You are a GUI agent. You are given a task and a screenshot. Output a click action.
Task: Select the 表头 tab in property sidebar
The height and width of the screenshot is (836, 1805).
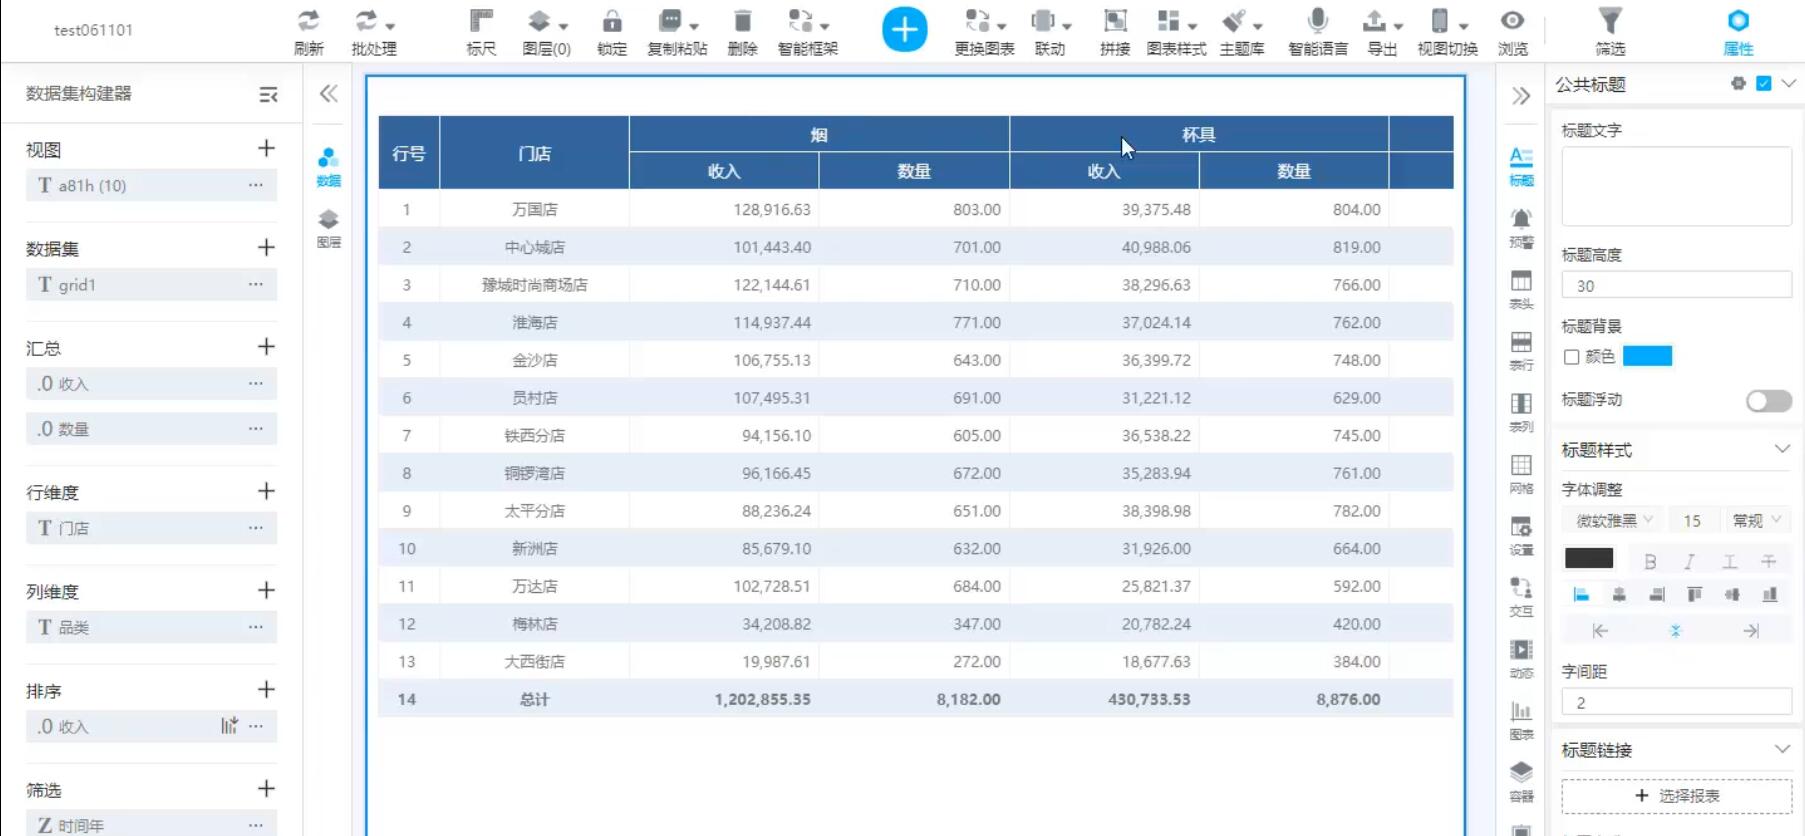1521,288
